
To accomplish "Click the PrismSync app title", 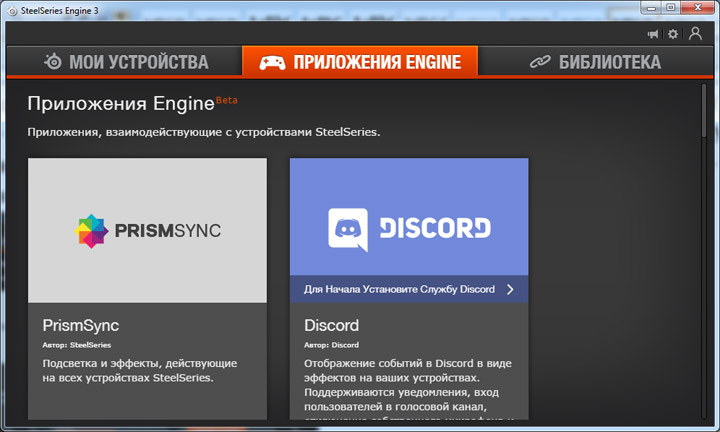I will coord(81,325).
